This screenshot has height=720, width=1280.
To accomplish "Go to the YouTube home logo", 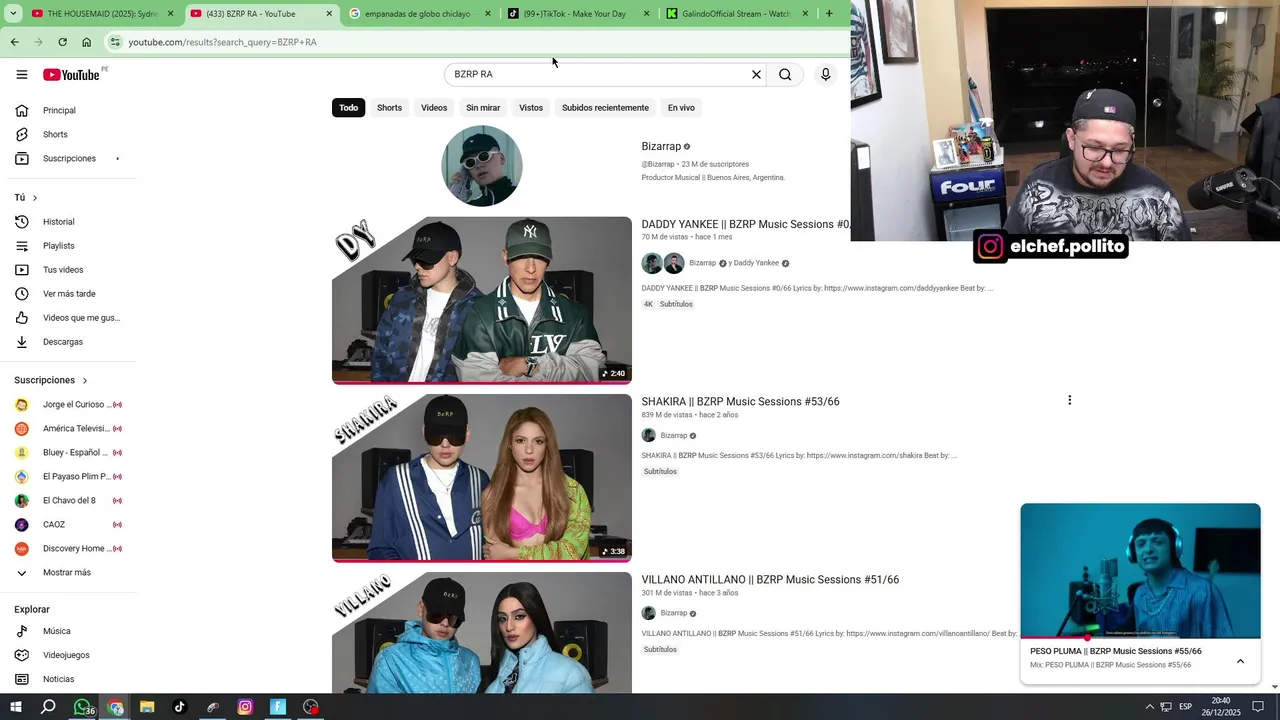I will click(71, 75).
